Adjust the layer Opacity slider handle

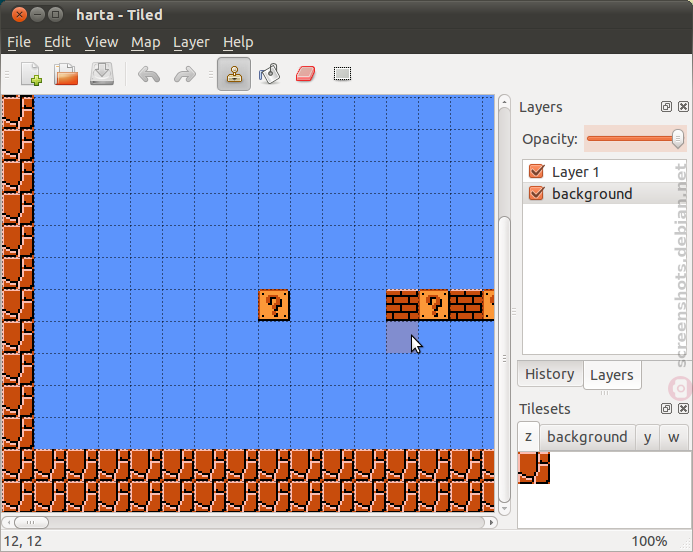[x=678, y=139]
